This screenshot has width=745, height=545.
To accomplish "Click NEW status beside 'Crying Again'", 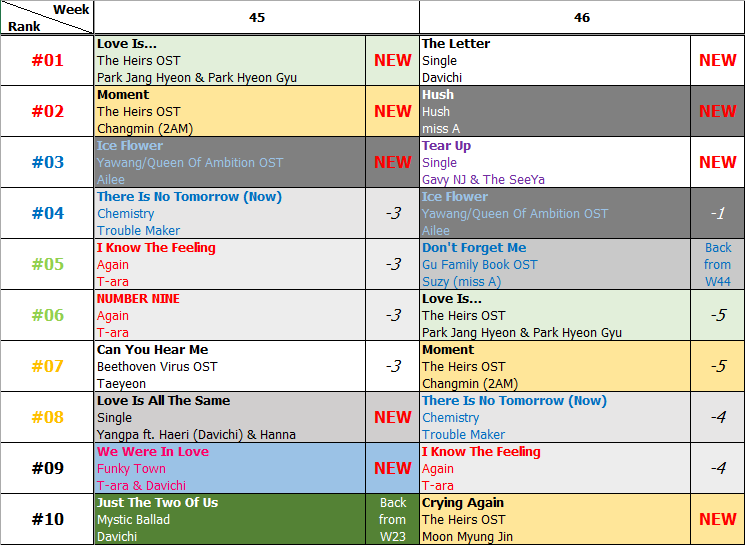I will pyautogui.click(x=717, y=519).
